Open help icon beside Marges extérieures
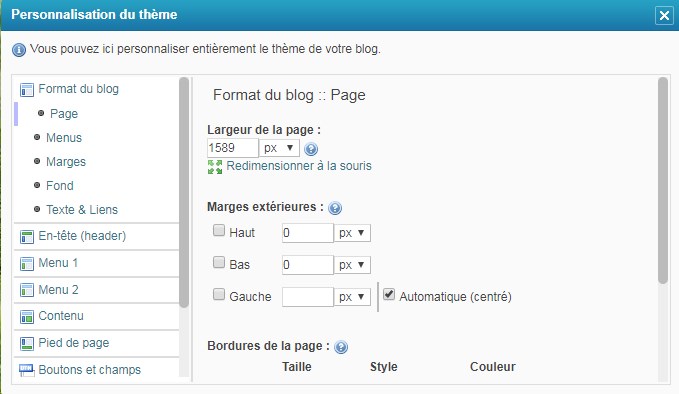The height and width of the screenshot is (394, 679). pyautogui.click(x=335, y=208)
